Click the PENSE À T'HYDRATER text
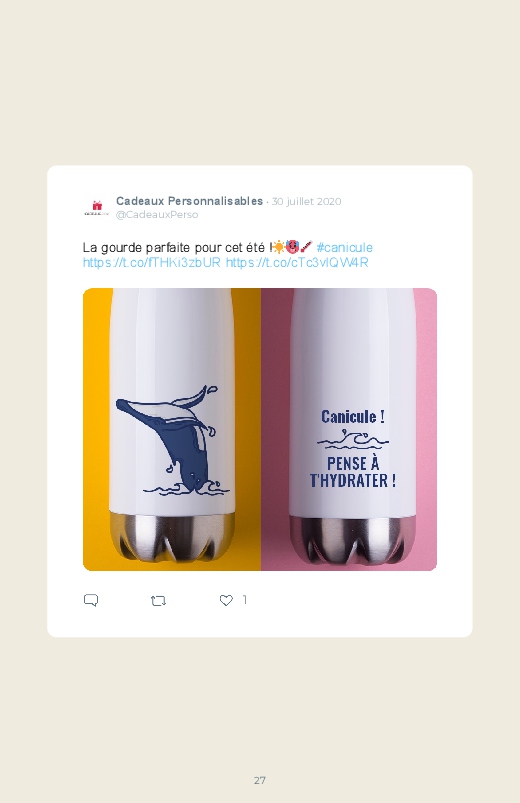 [x=353, y=472]
